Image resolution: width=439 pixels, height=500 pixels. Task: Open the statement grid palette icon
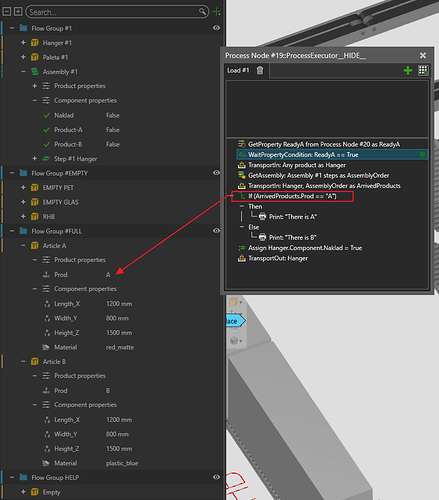(x=423, y=70)
